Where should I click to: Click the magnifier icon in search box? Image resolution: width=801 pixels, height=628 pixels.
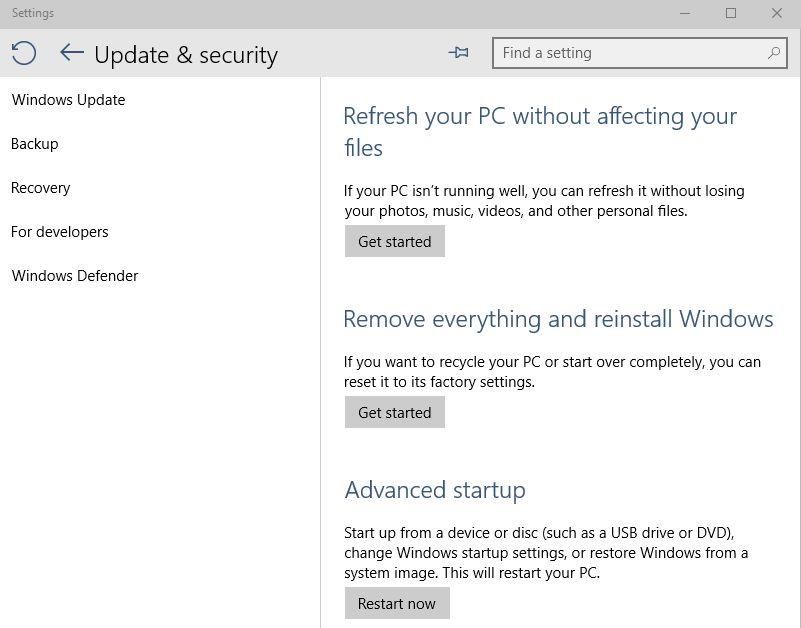(x=774, y=53)
